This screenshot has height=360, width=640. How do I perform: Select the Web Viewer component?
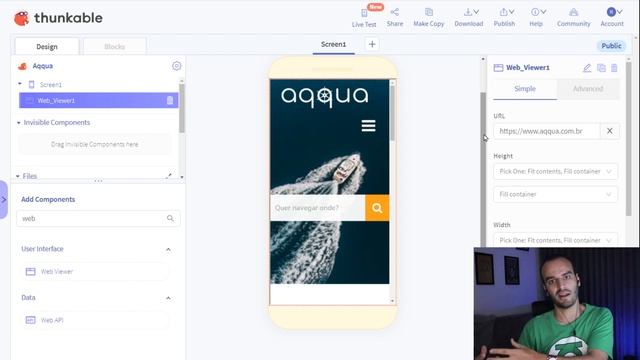[x=95, y=271]
